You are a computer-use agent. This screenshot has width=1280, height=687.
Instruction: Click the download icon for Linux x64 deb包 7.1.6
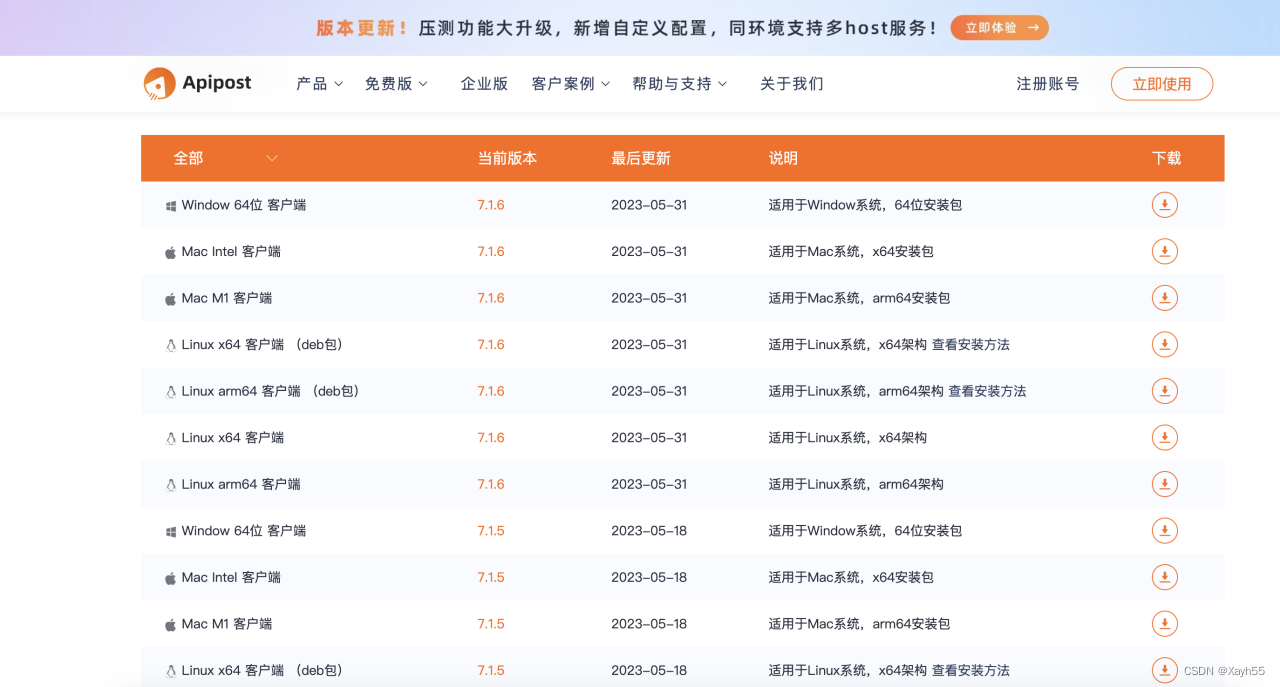pyautogui.click(x=1164, y=344)
